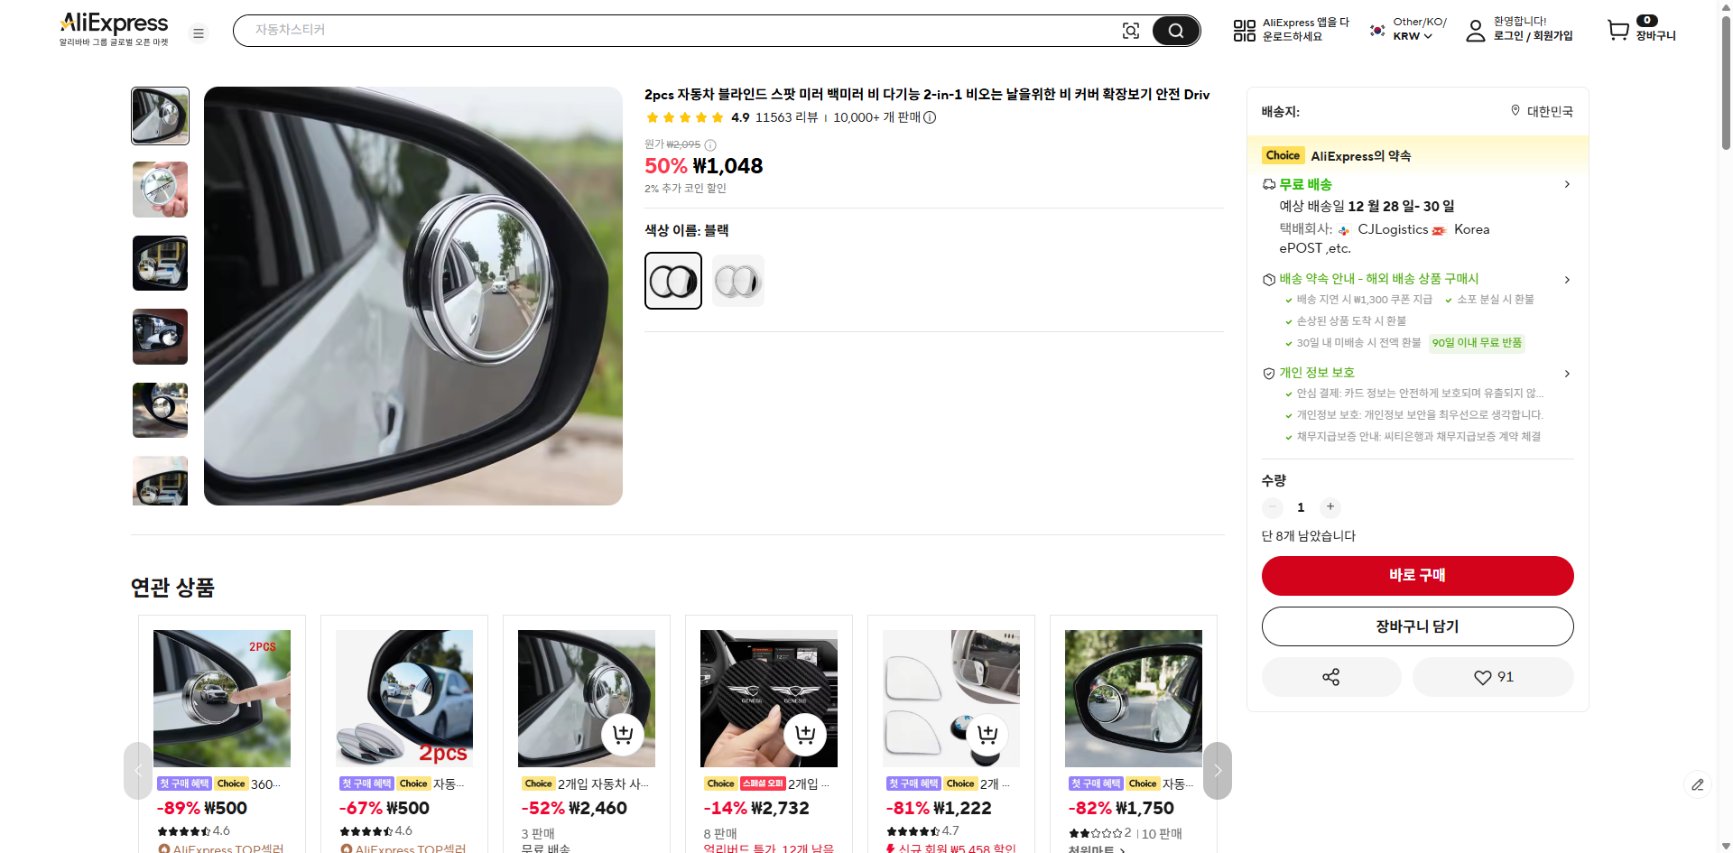Click the search magnifier button
This screenshot has width=1733, height=853.
tap(1175, 30)
